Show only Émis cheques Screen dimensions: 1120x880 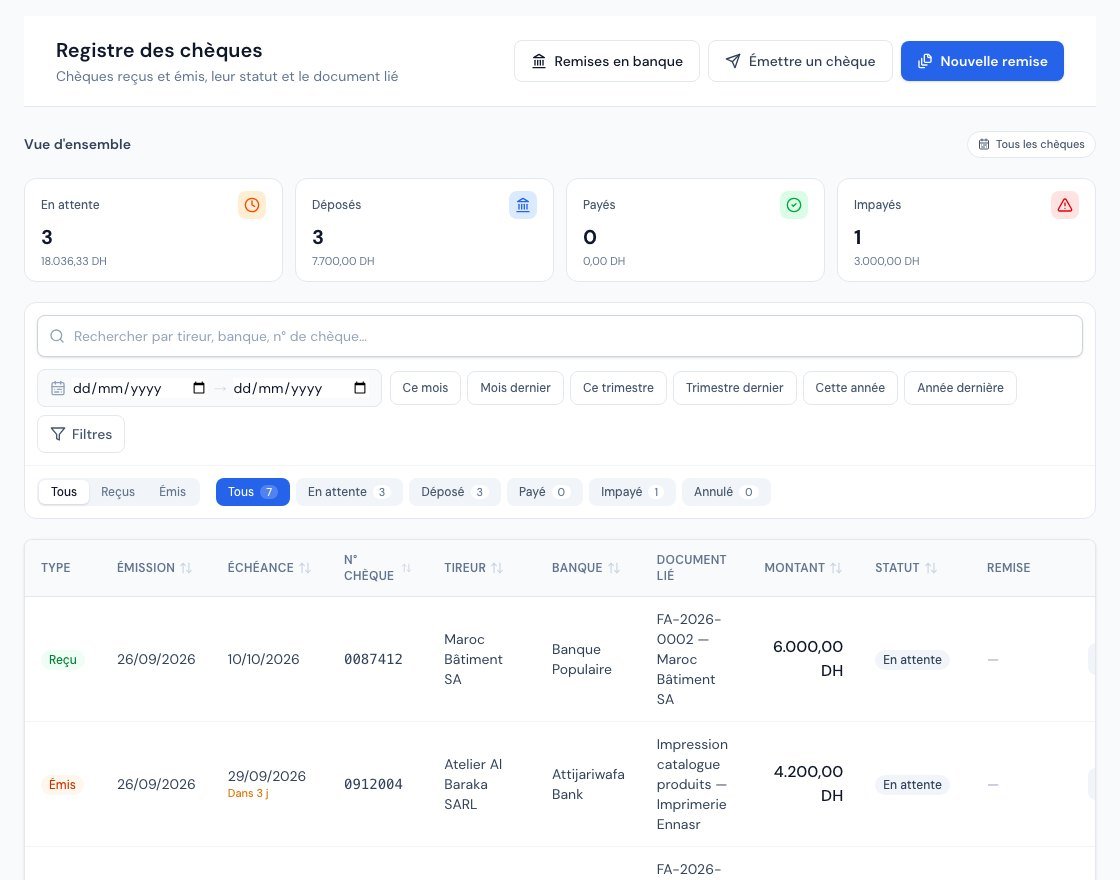pyautogui.click(x=172, y=492)
